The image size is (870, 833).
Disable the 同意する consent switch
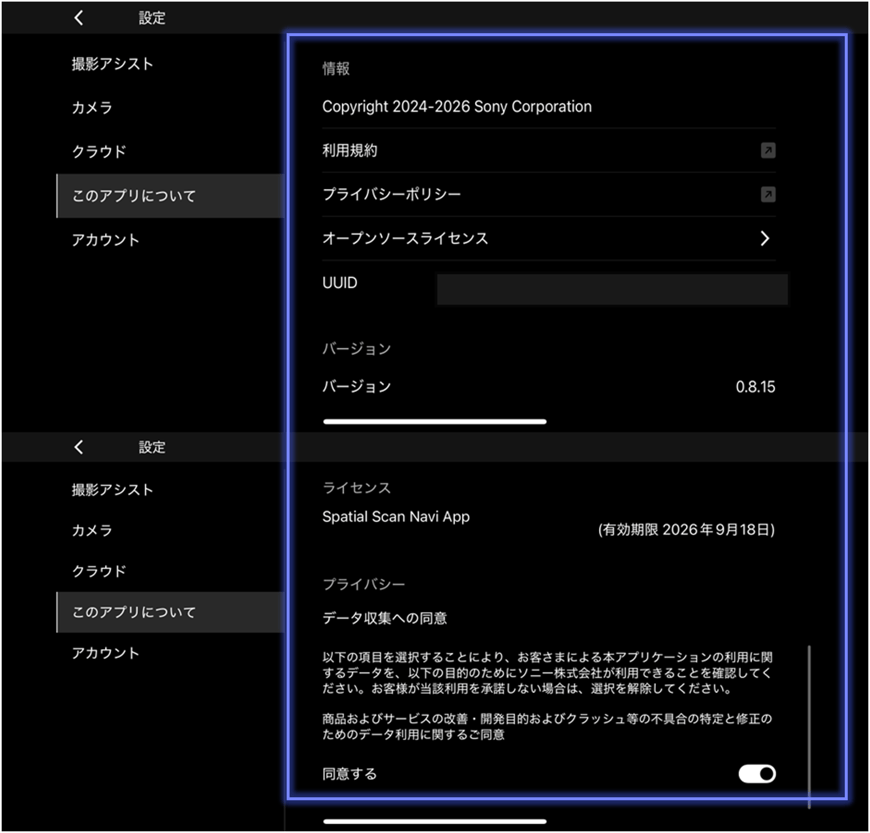click(x=756, y=773)
